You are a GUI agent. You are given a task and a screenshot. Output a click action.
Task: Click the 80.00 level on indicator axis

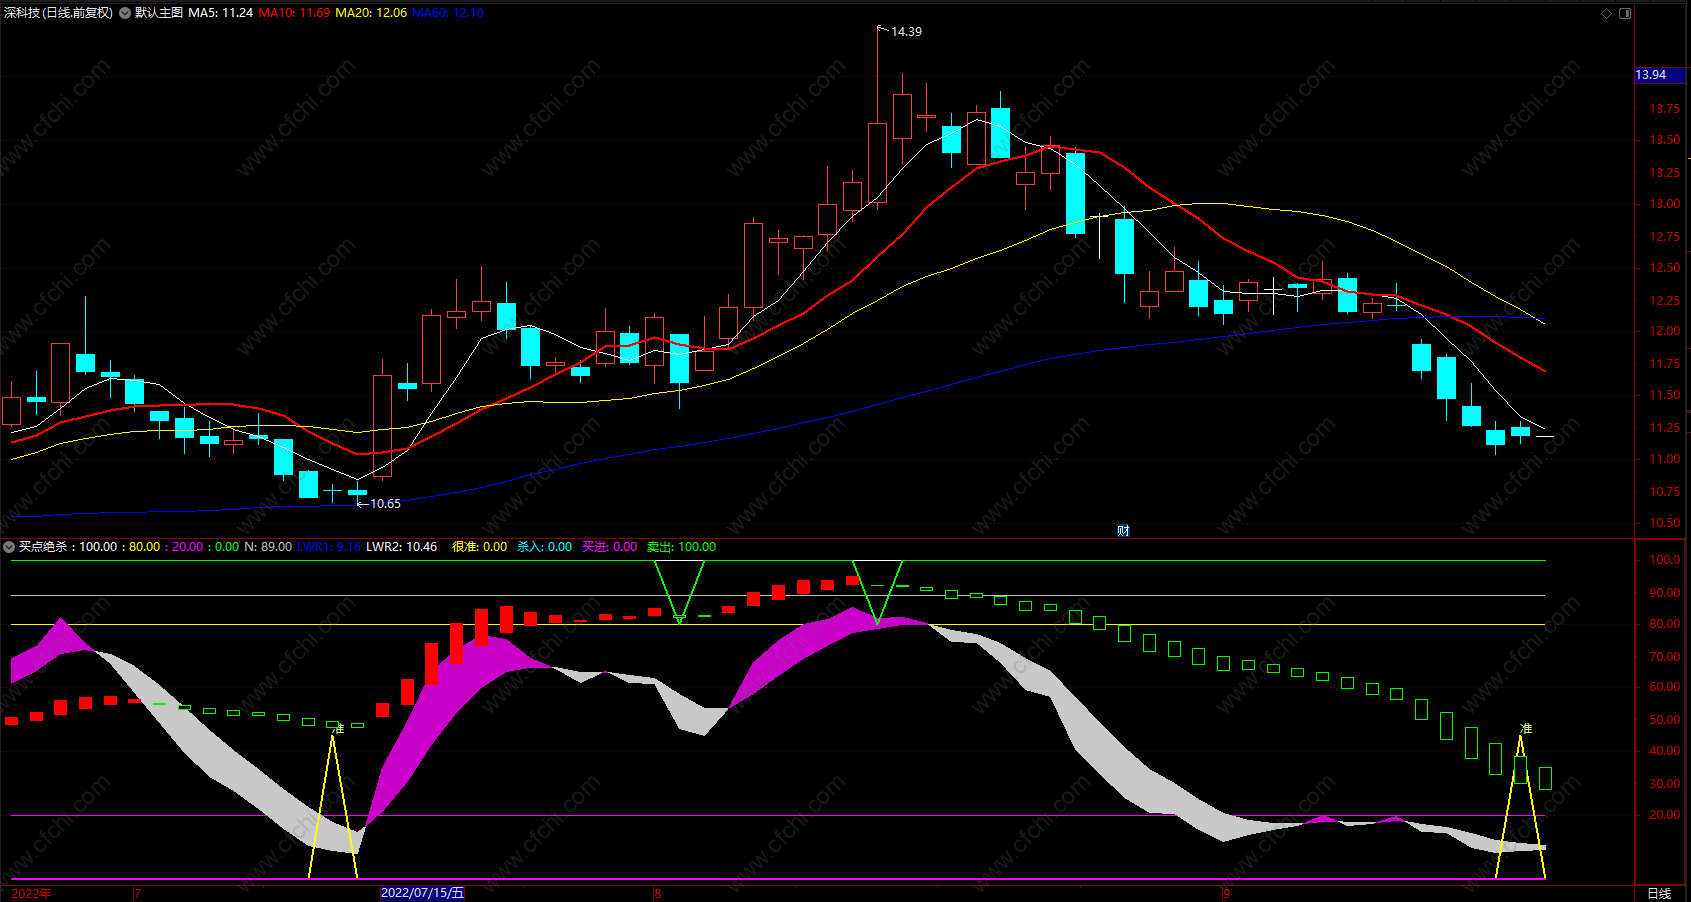[x=1665, y=624]
